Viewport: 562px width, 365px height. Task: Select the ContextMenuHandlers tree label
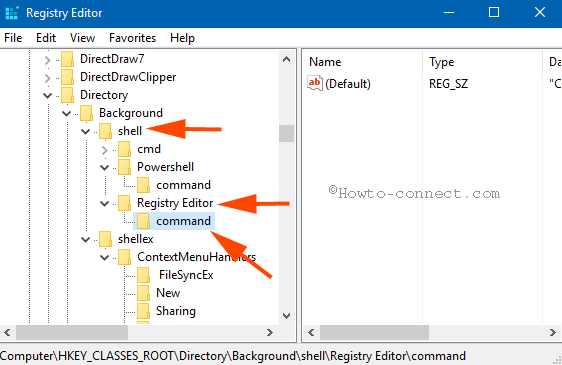196,257
